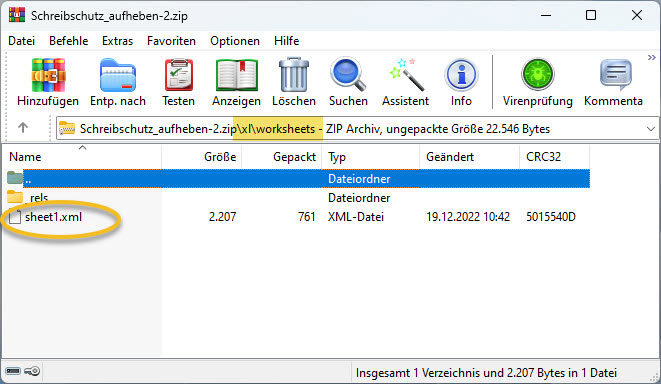
Task: Click the _rels folder icon
Action: [15, 197]
